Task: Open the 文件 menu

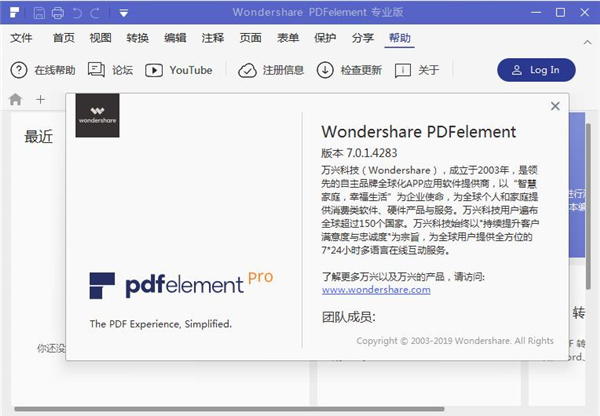Action: [21, 38]
